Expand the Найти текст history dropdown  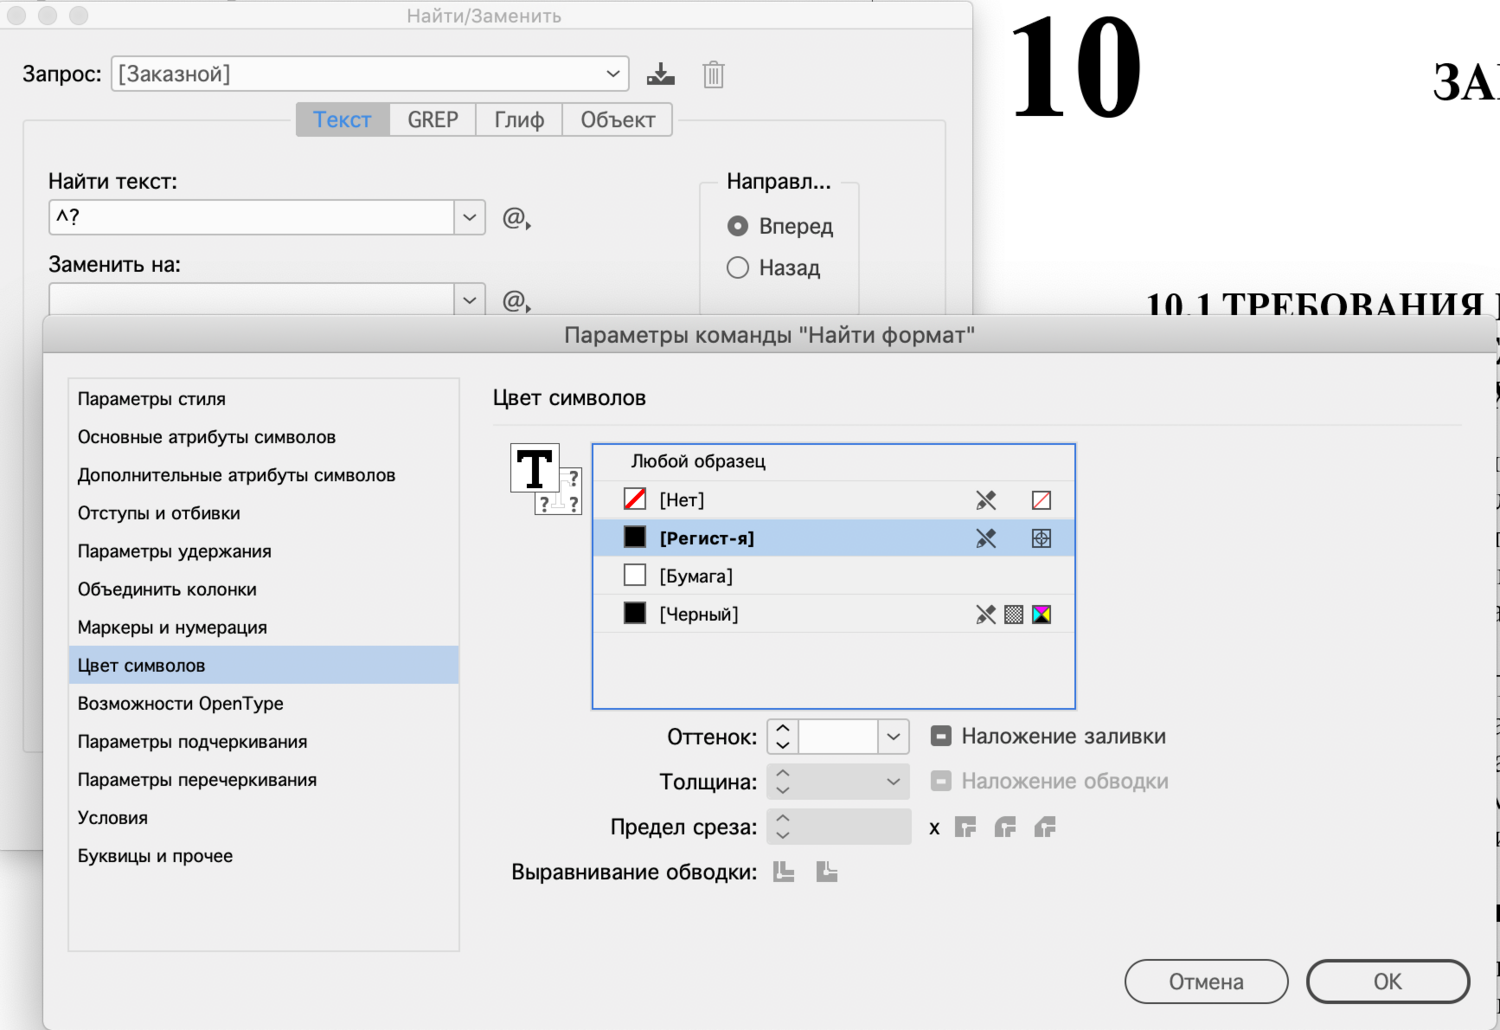470,218
